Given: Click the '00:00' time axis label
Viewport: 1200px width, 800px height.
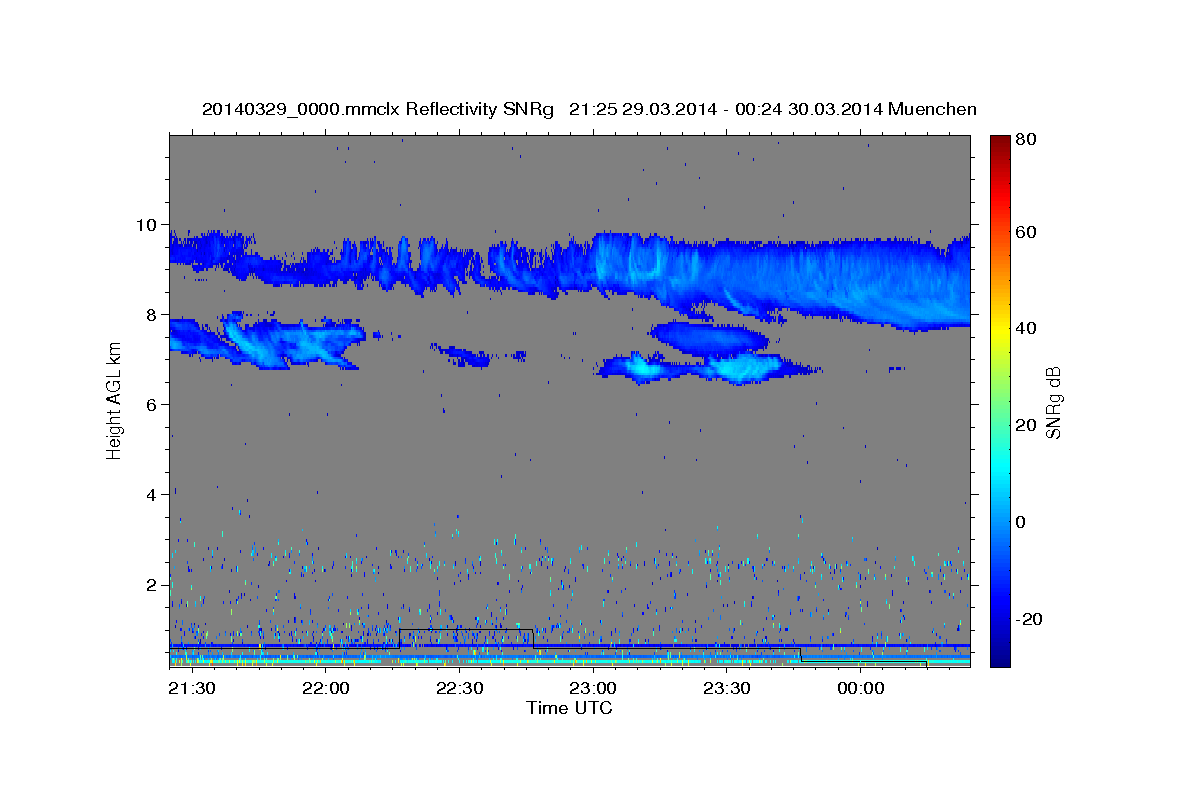Looking at the screenshot, I should (x=861, y=688).
